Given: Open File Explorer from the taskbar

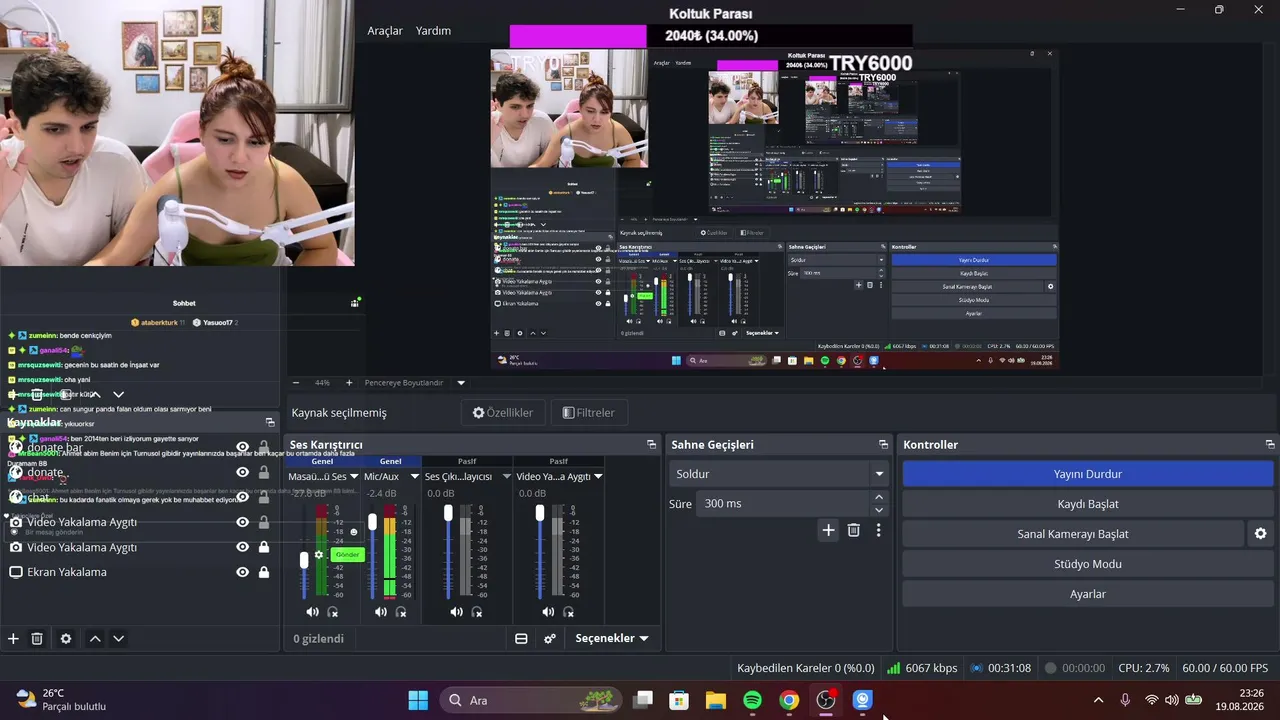Looking at the screenshot, I should [x=716, y=700].
